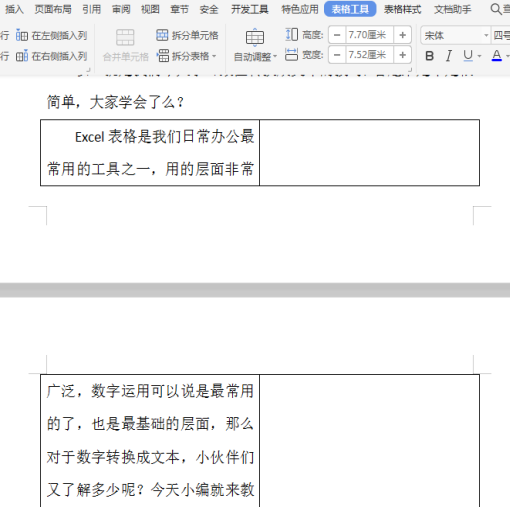The height and width of the screenshot is (508, 510).
Task: Click the 拆分单元格 button label
Action: click(195, 35)
